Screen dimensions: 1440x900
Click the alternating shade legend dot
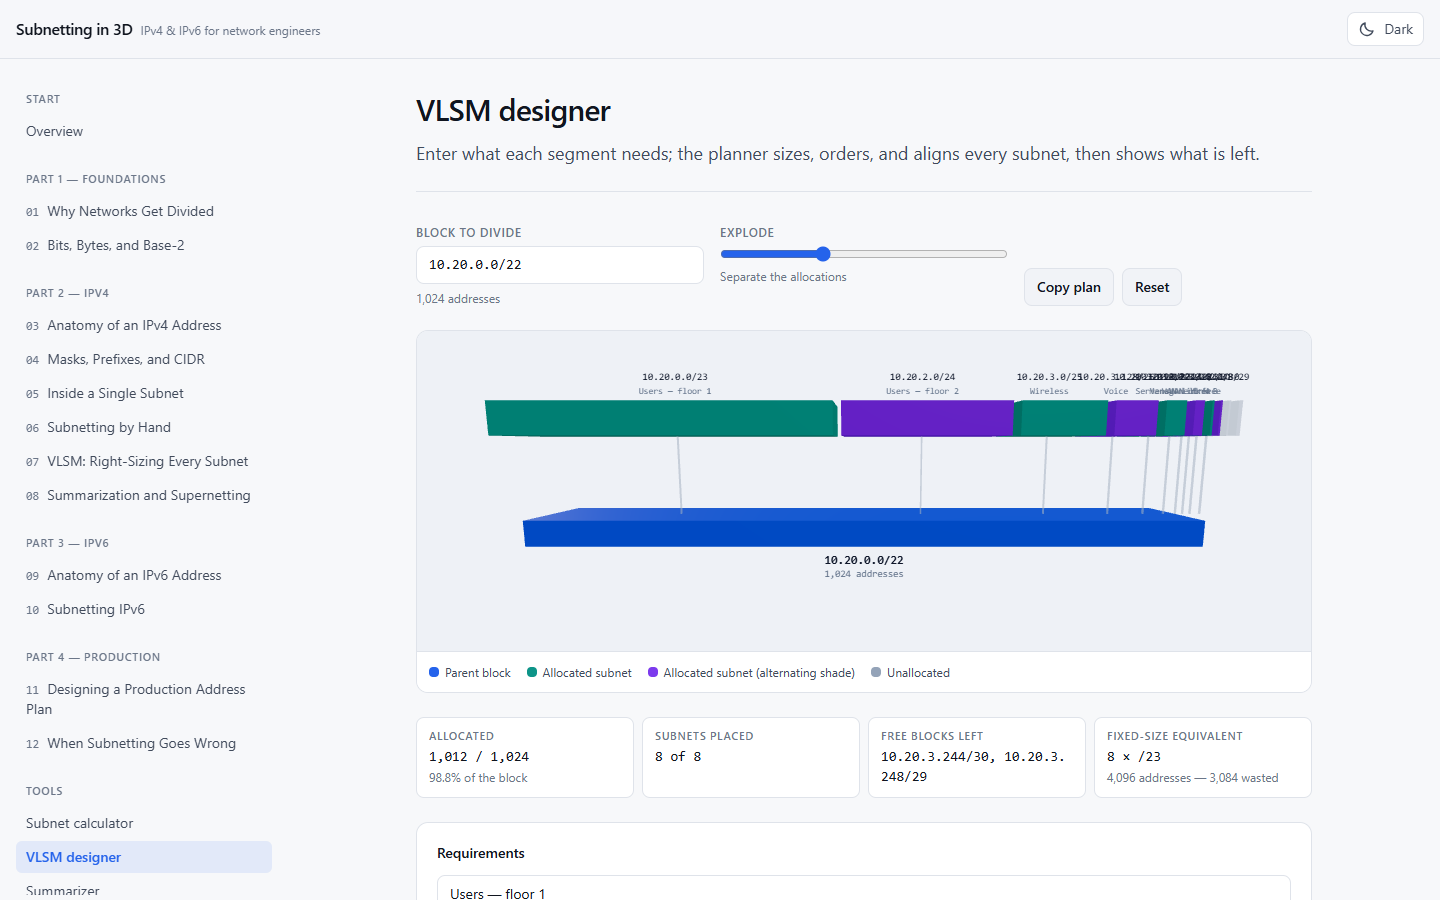(653, 672)
